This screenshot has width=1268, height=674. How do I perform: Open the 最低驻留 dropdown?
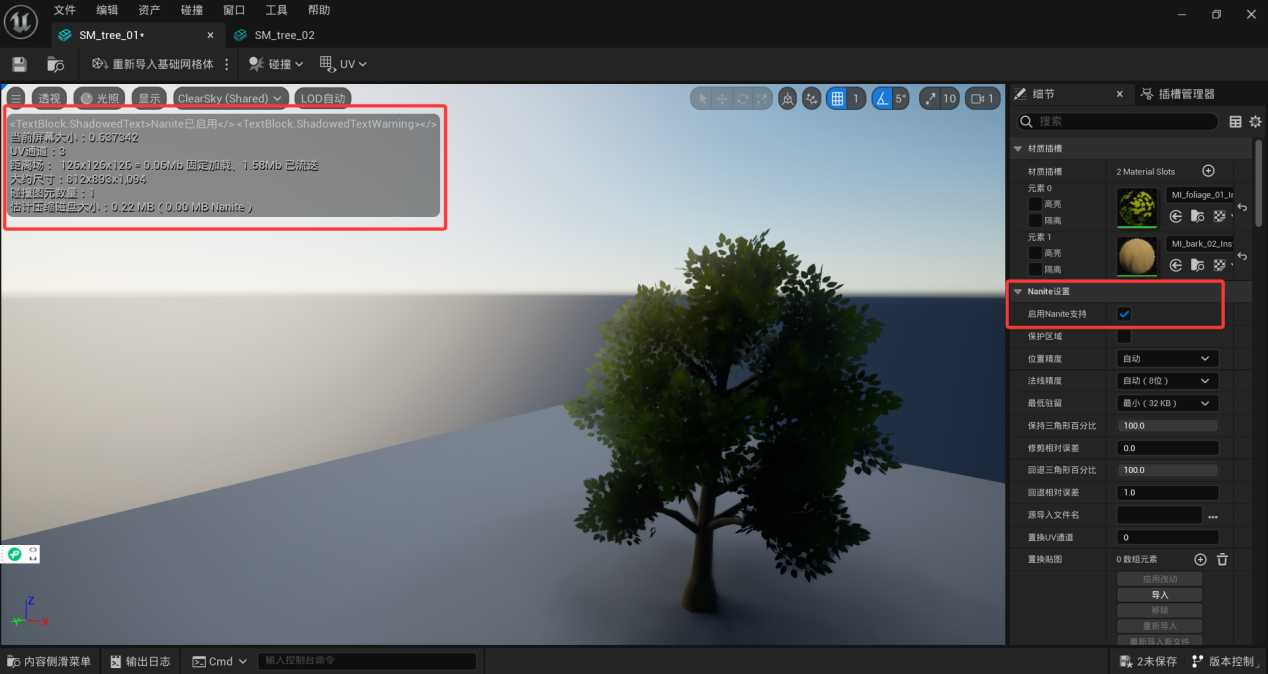(x=1167, y=403)
